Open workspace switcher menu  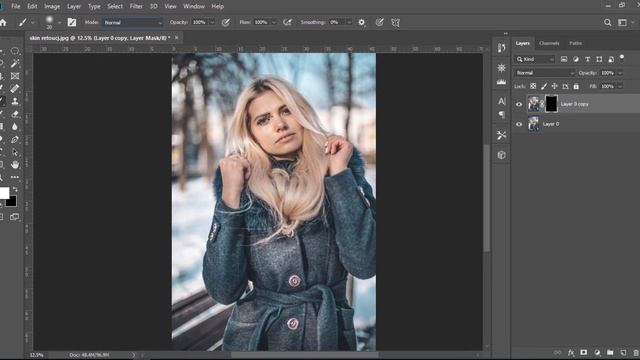point(622,22)
